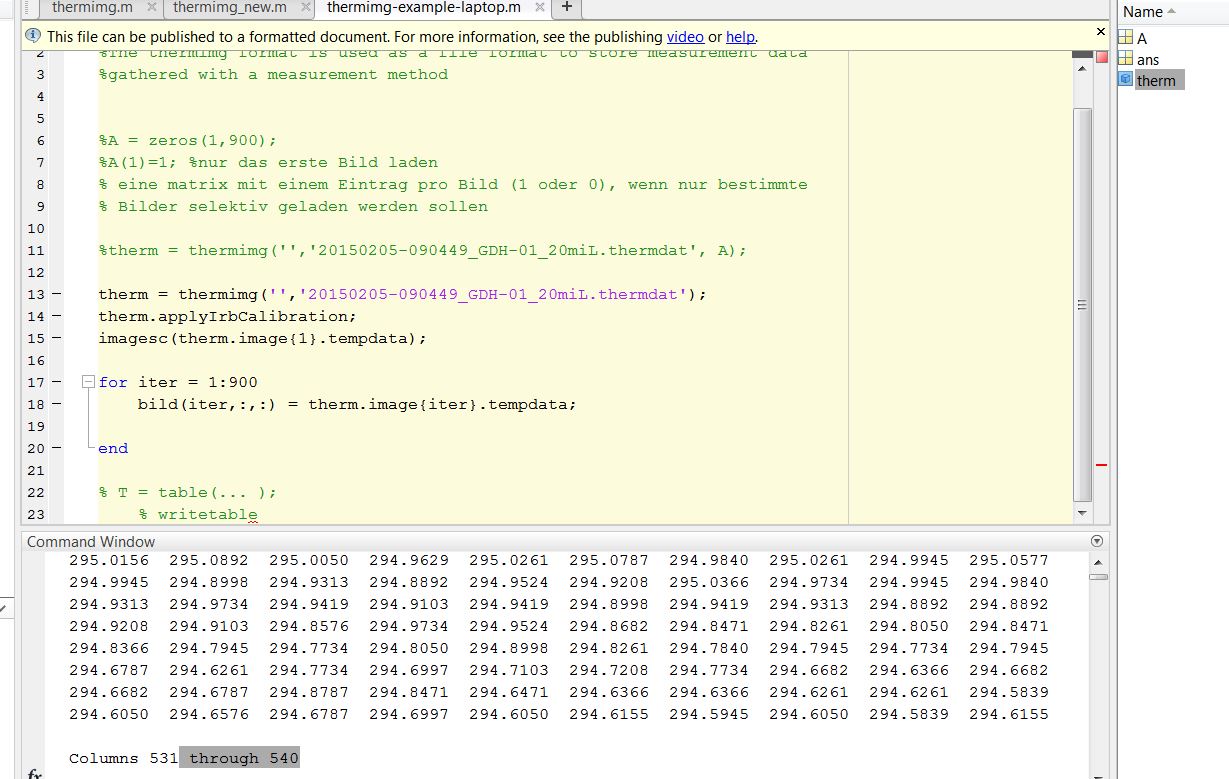
Task: Select variable A in the workspace
Action: (x=1142, y=39)
